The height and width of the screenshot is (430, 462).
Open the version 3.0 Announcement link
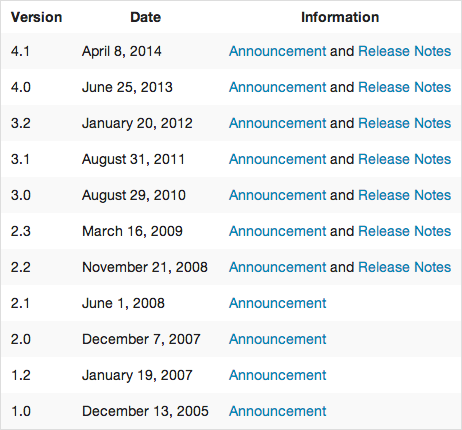pos(277,195)
